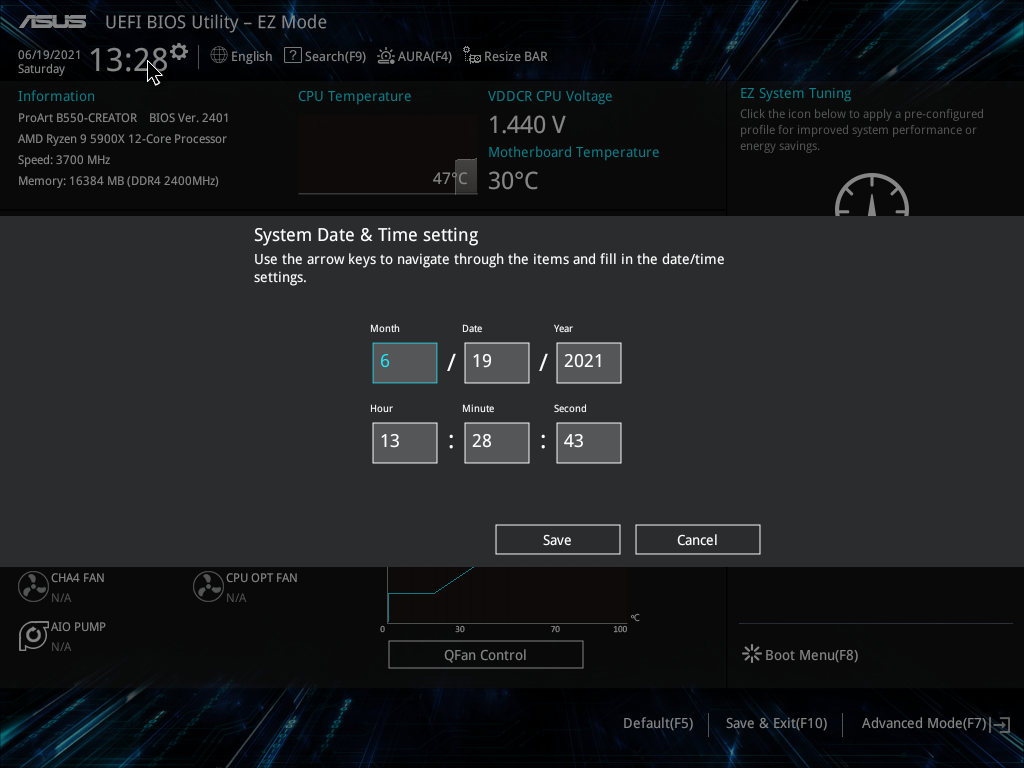Open the English language selector
The height and width of the screenshot is (768, 1024).
pyautogui.click(x=241, y=56)
